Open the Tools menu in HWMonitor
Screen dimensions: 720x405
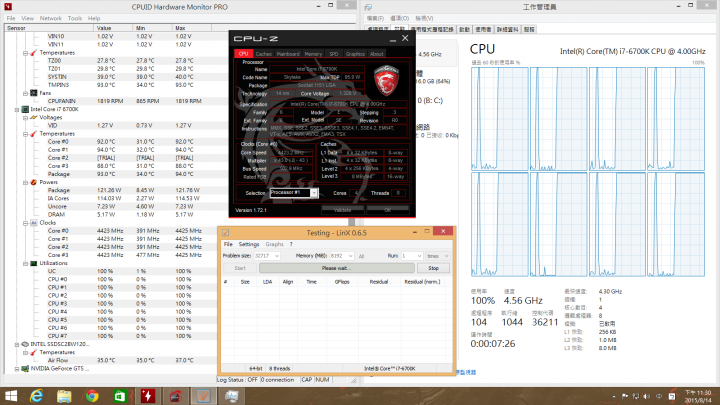click(x=75, y=18)
